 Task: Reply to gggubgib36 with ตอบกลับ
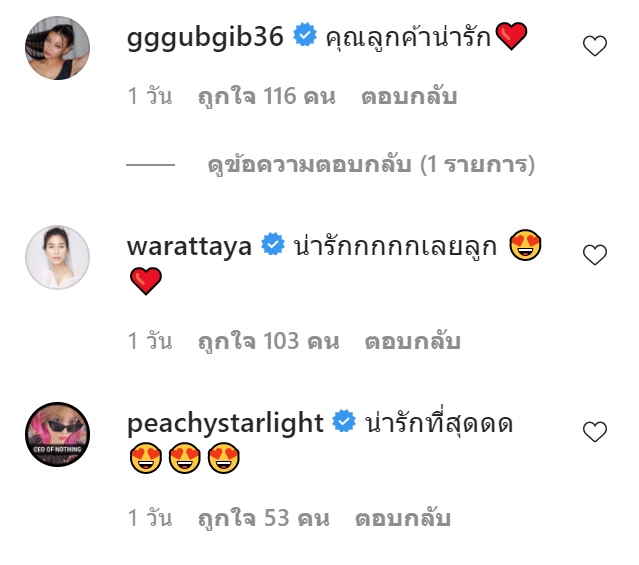click(x=409, y=97)
